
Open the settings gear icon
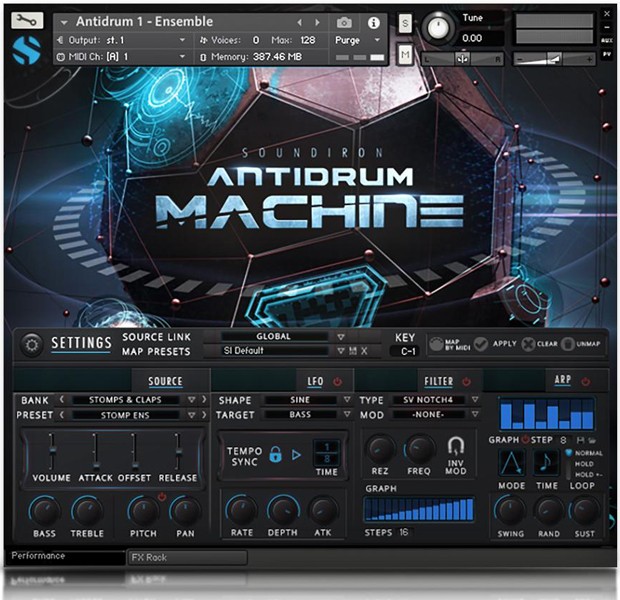tap(32, 345)
